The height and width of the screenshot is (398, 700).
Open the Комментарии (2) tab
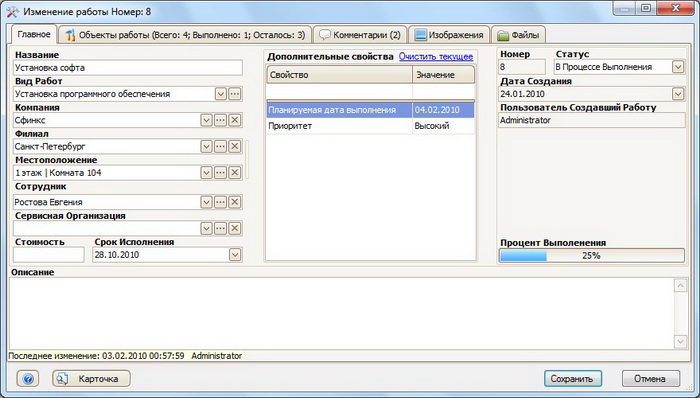click(x=360, y=35)
